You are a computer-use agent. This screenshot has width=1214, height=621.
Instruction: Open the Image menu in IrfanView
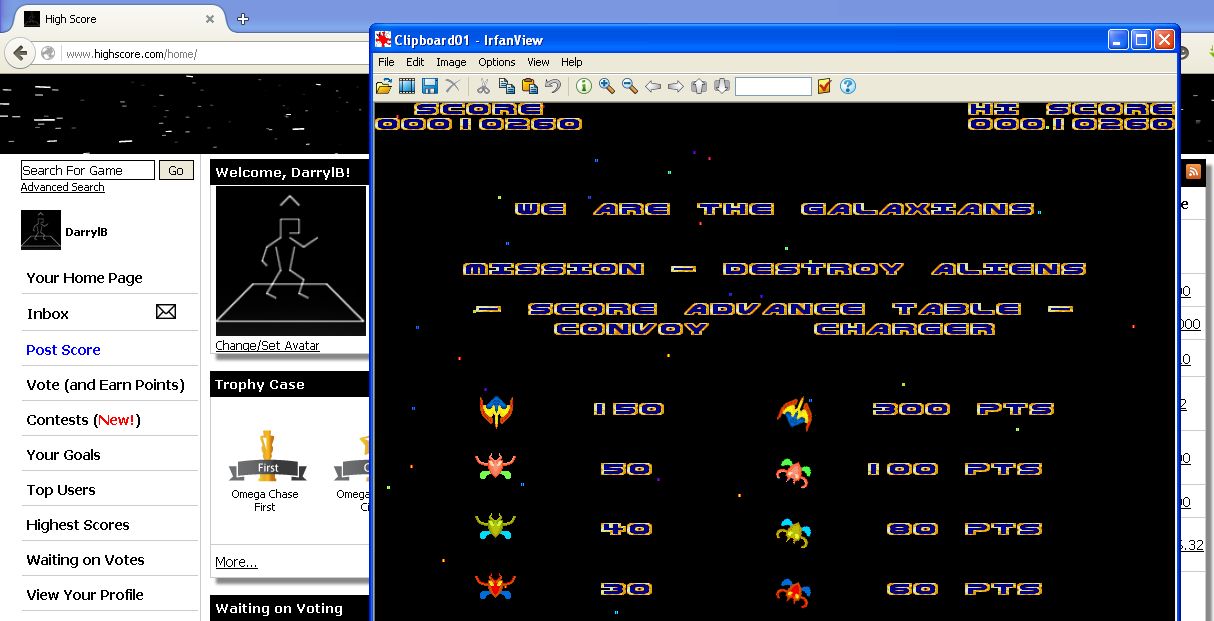(451, 62)
